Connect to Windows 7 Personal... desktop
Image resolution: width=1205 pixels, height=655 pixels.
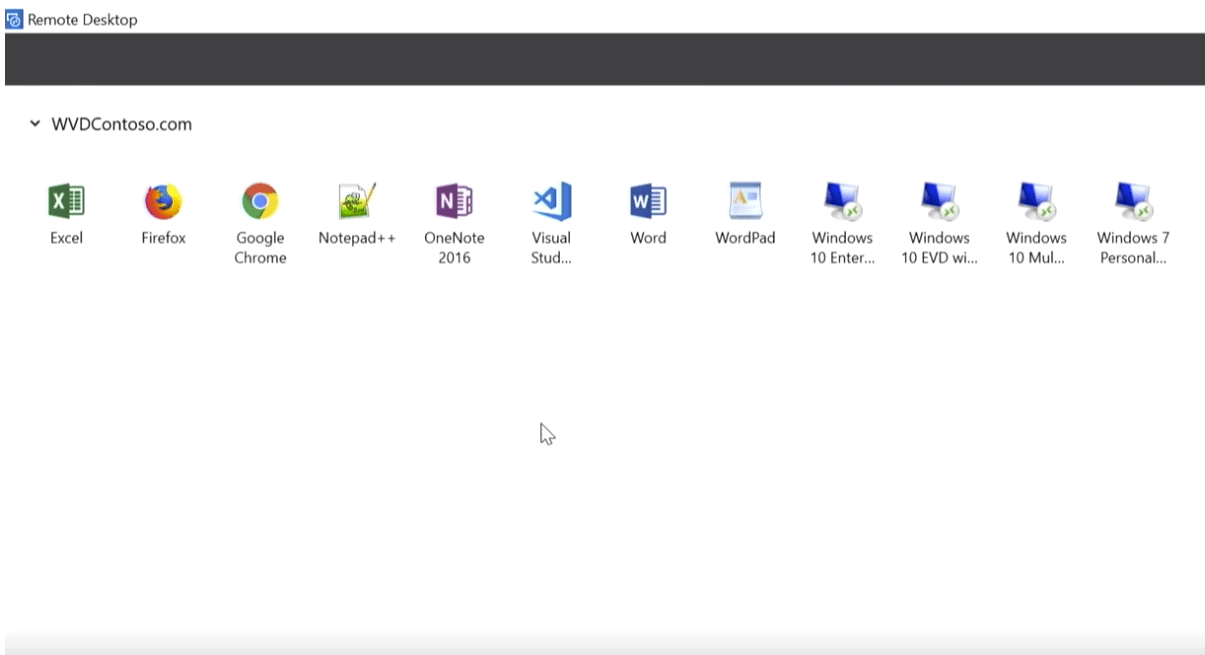(1133, 202)
